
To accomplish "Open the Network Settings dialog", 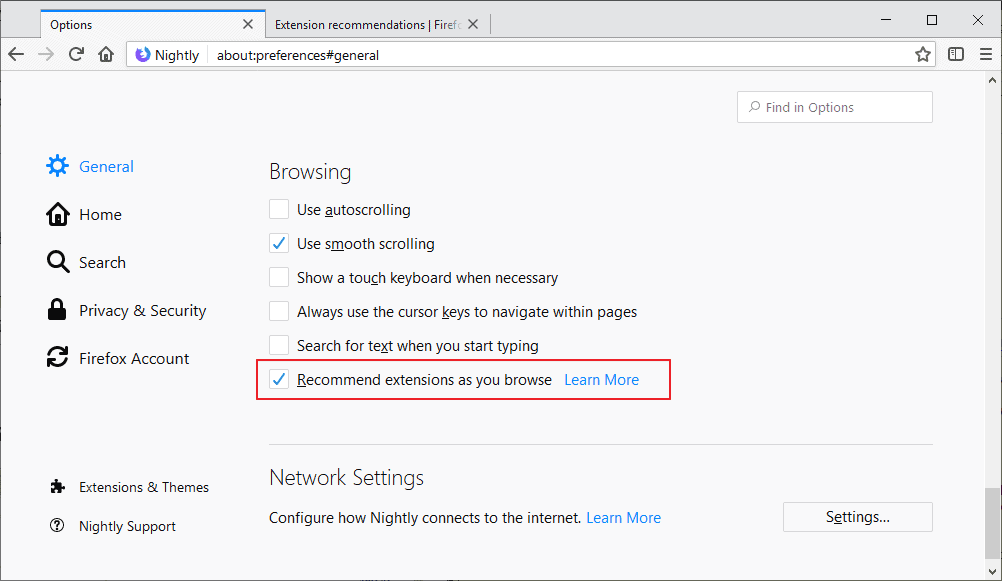I will (x=856, y=517).
